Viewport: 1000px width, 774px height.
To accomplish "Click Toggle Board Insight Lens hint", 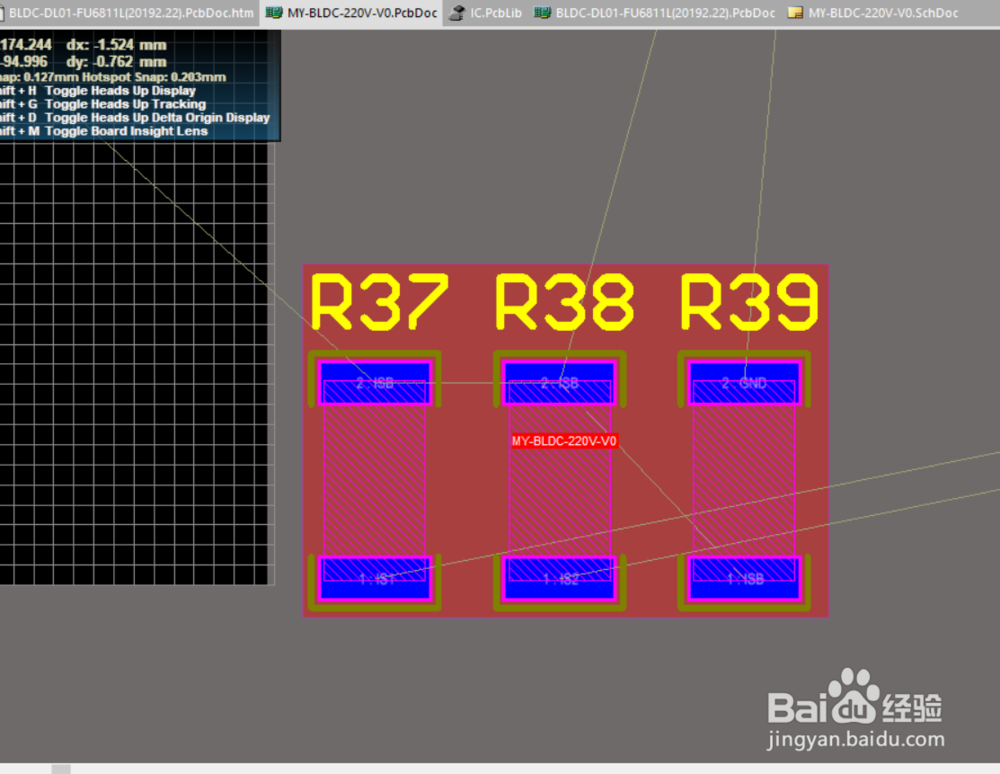I will coord(126,131).
